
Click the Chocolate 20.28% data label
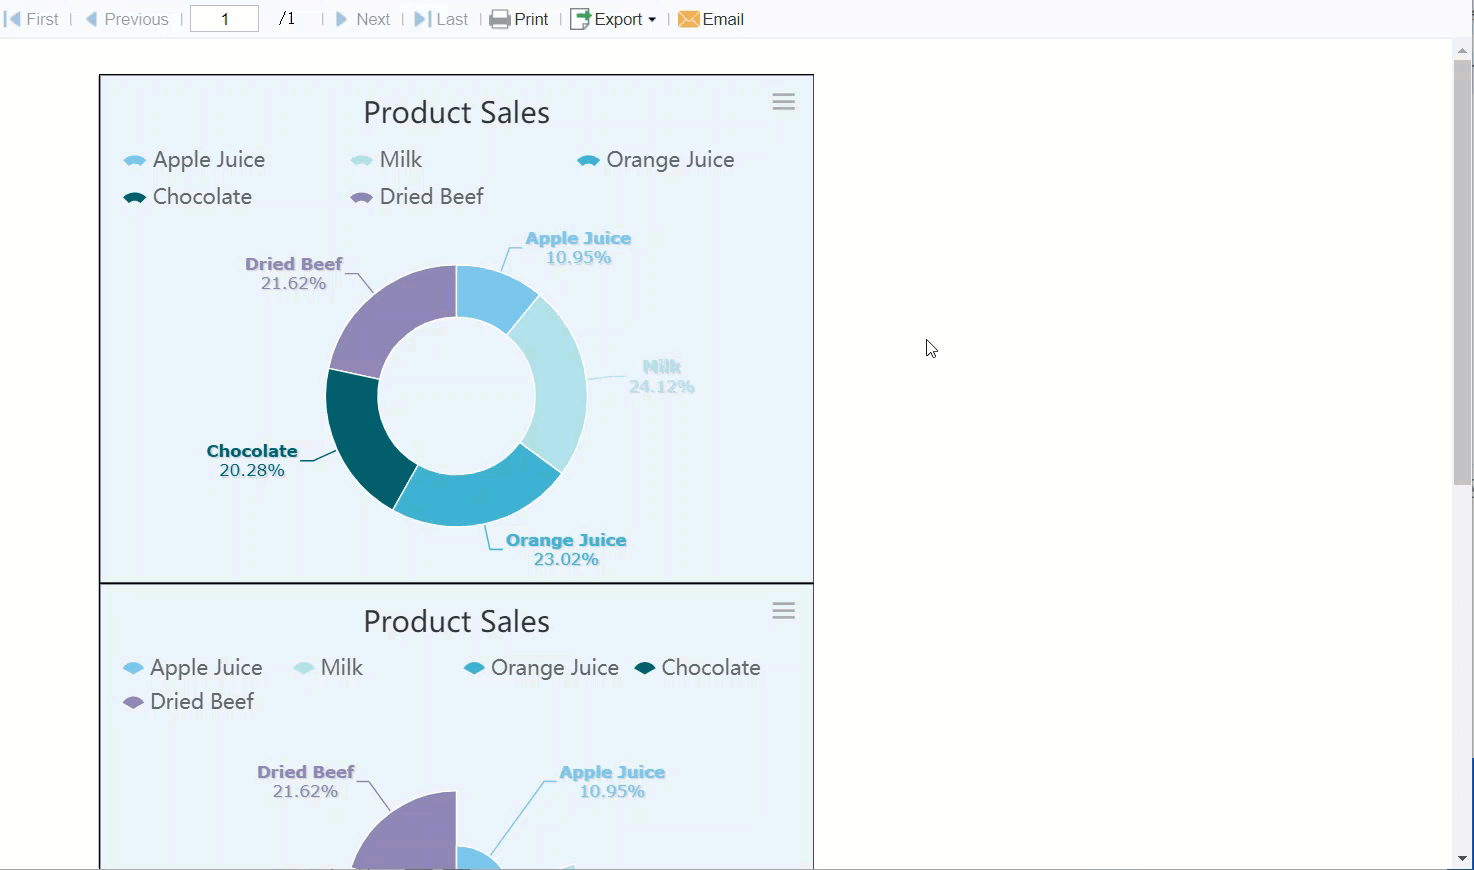pos(252,461)
